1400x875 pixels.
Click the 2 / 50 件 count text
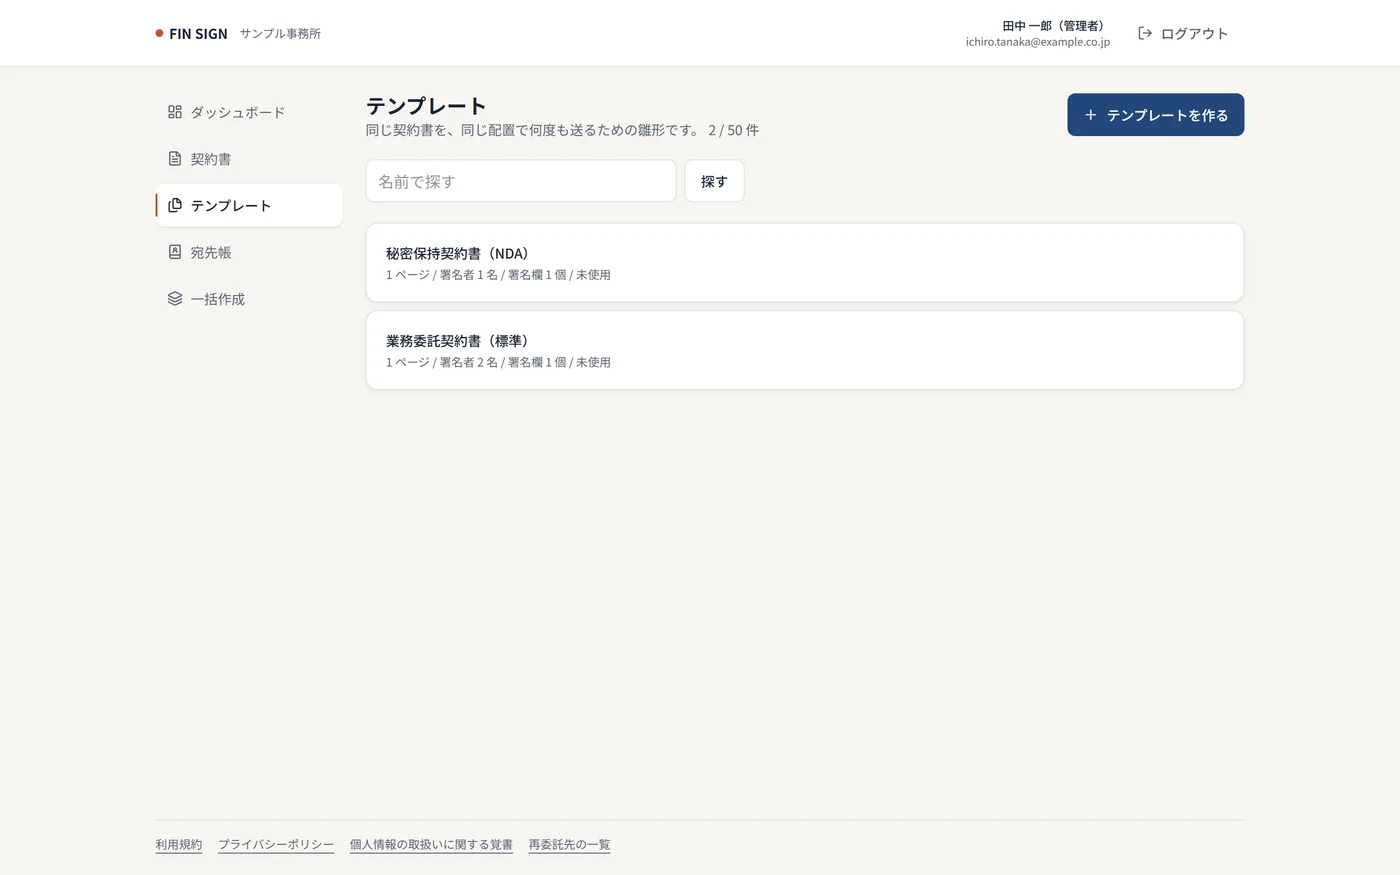(734, 130)
